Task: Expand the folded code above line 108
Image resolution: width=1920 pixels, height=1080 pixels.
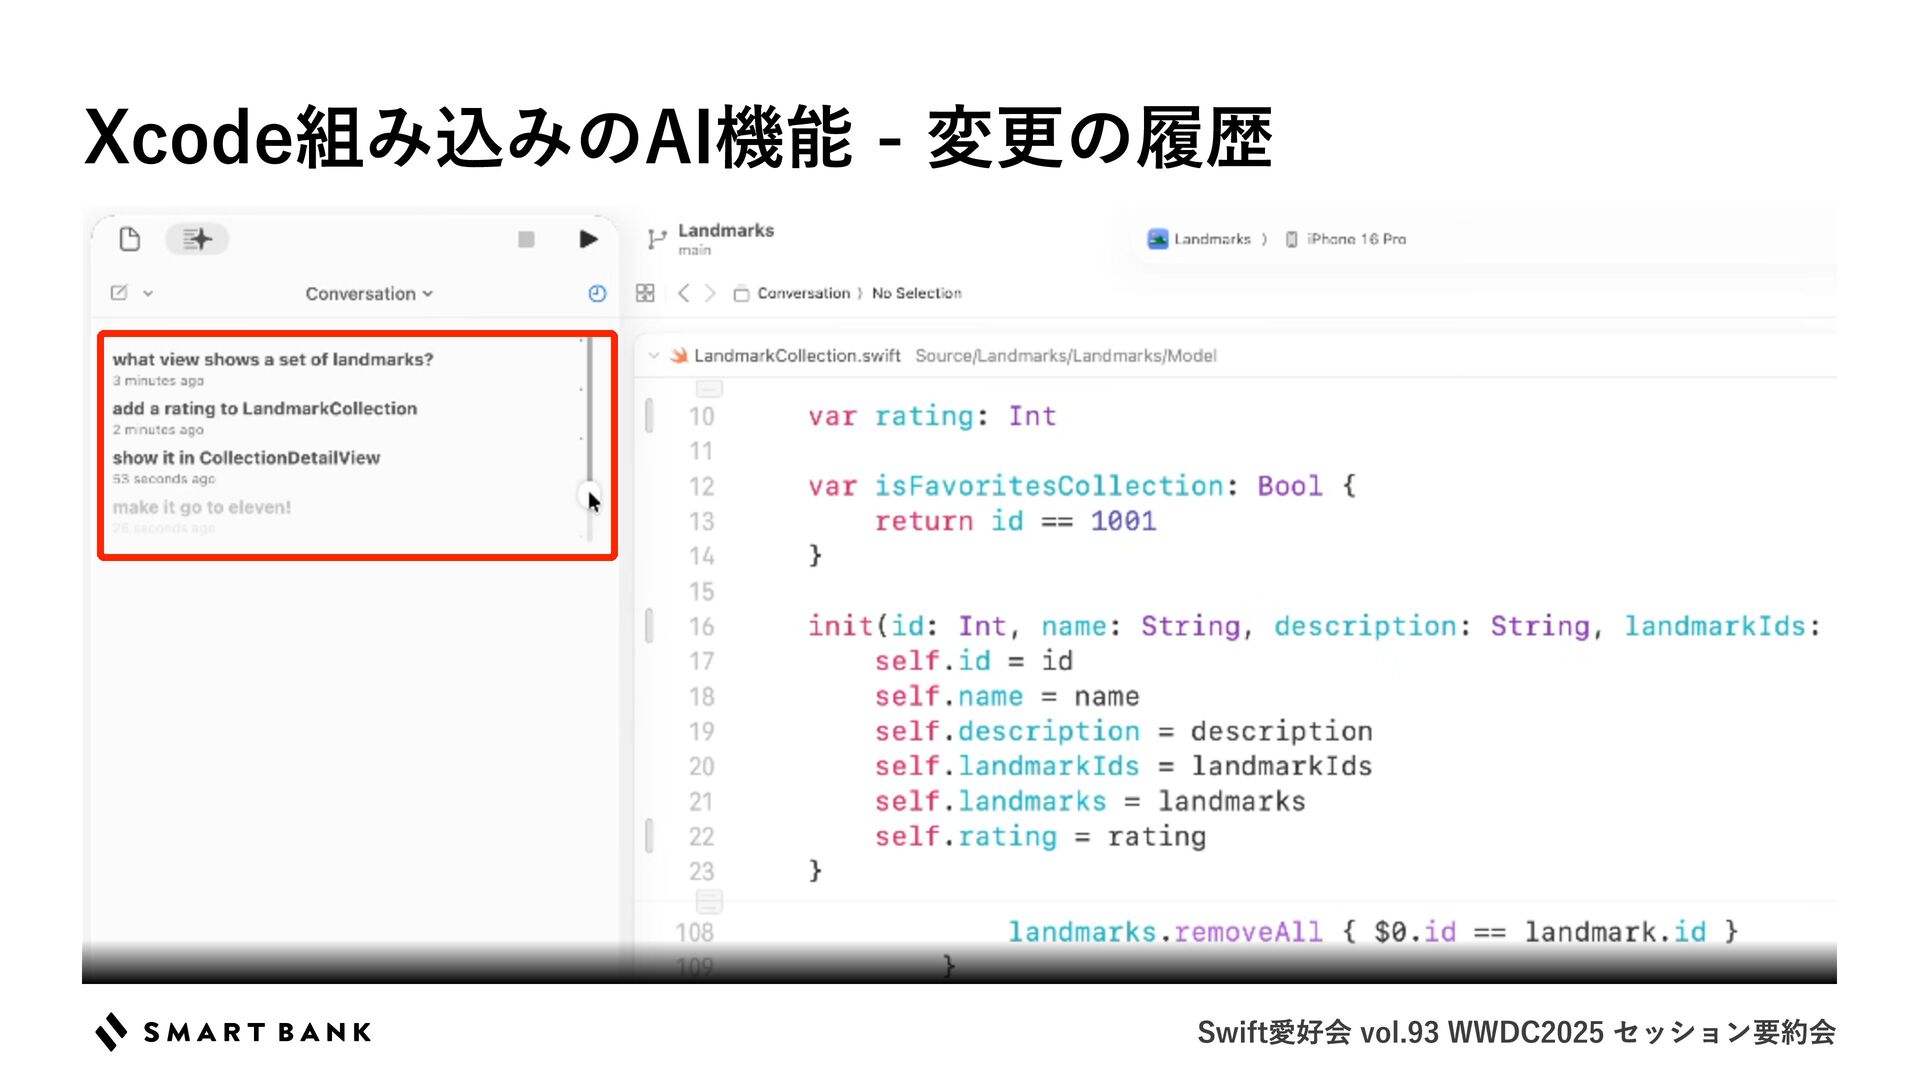Action: (708, 901)
